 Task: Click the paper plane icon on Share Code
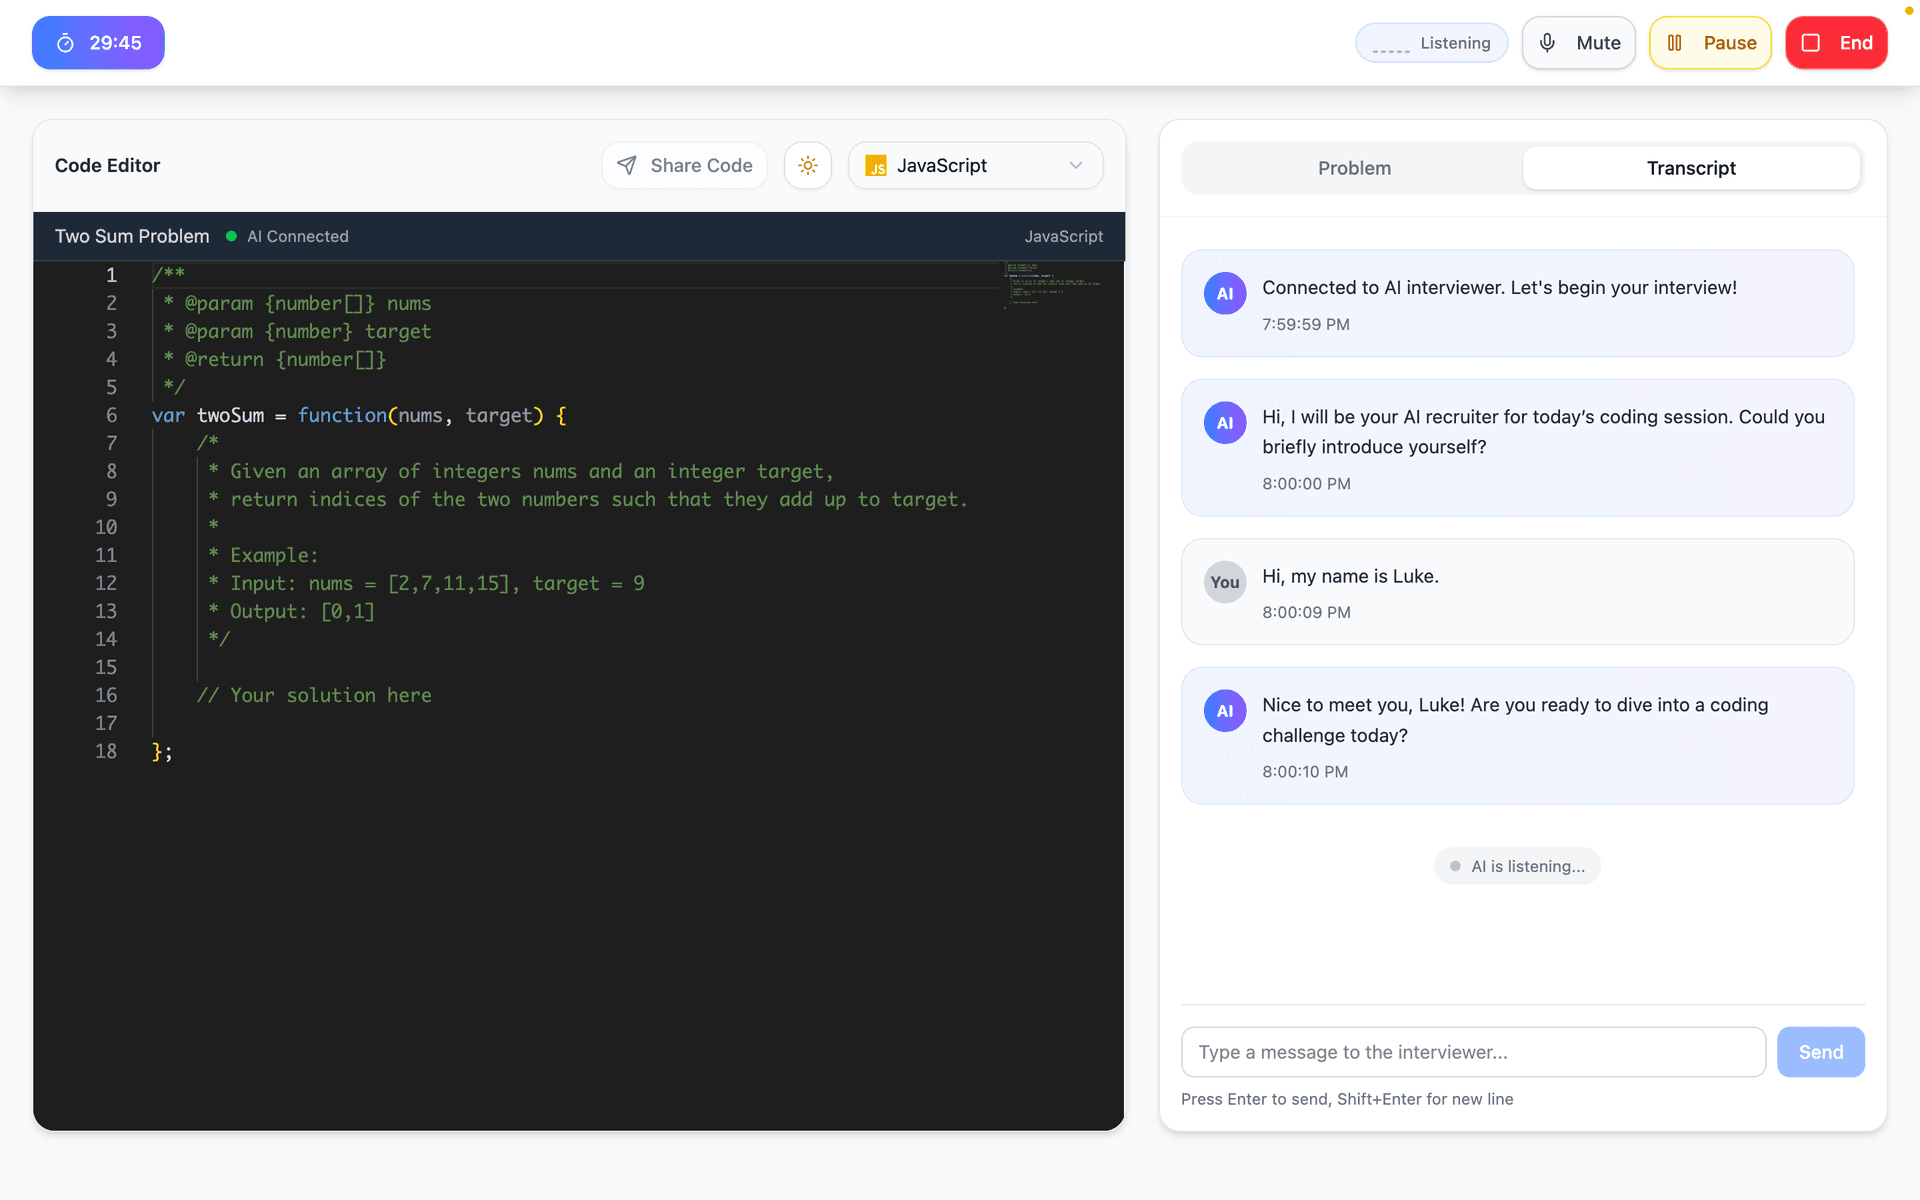628,165
